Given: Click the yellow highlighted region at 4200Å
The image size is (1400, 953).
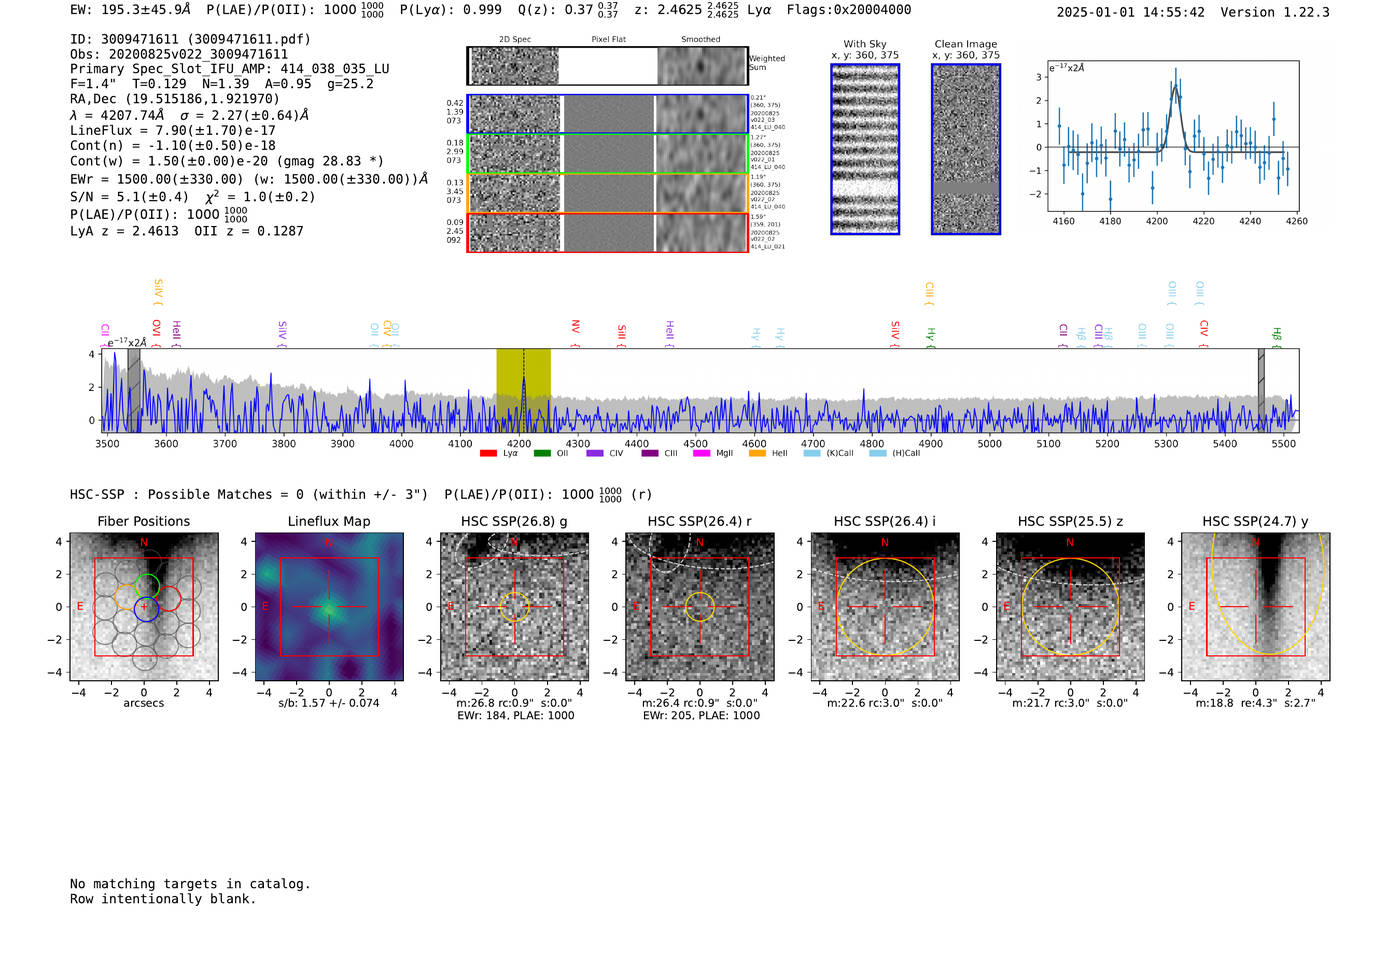Looking at the screenshot, I should pyautogui.click(x=523, y=390).
